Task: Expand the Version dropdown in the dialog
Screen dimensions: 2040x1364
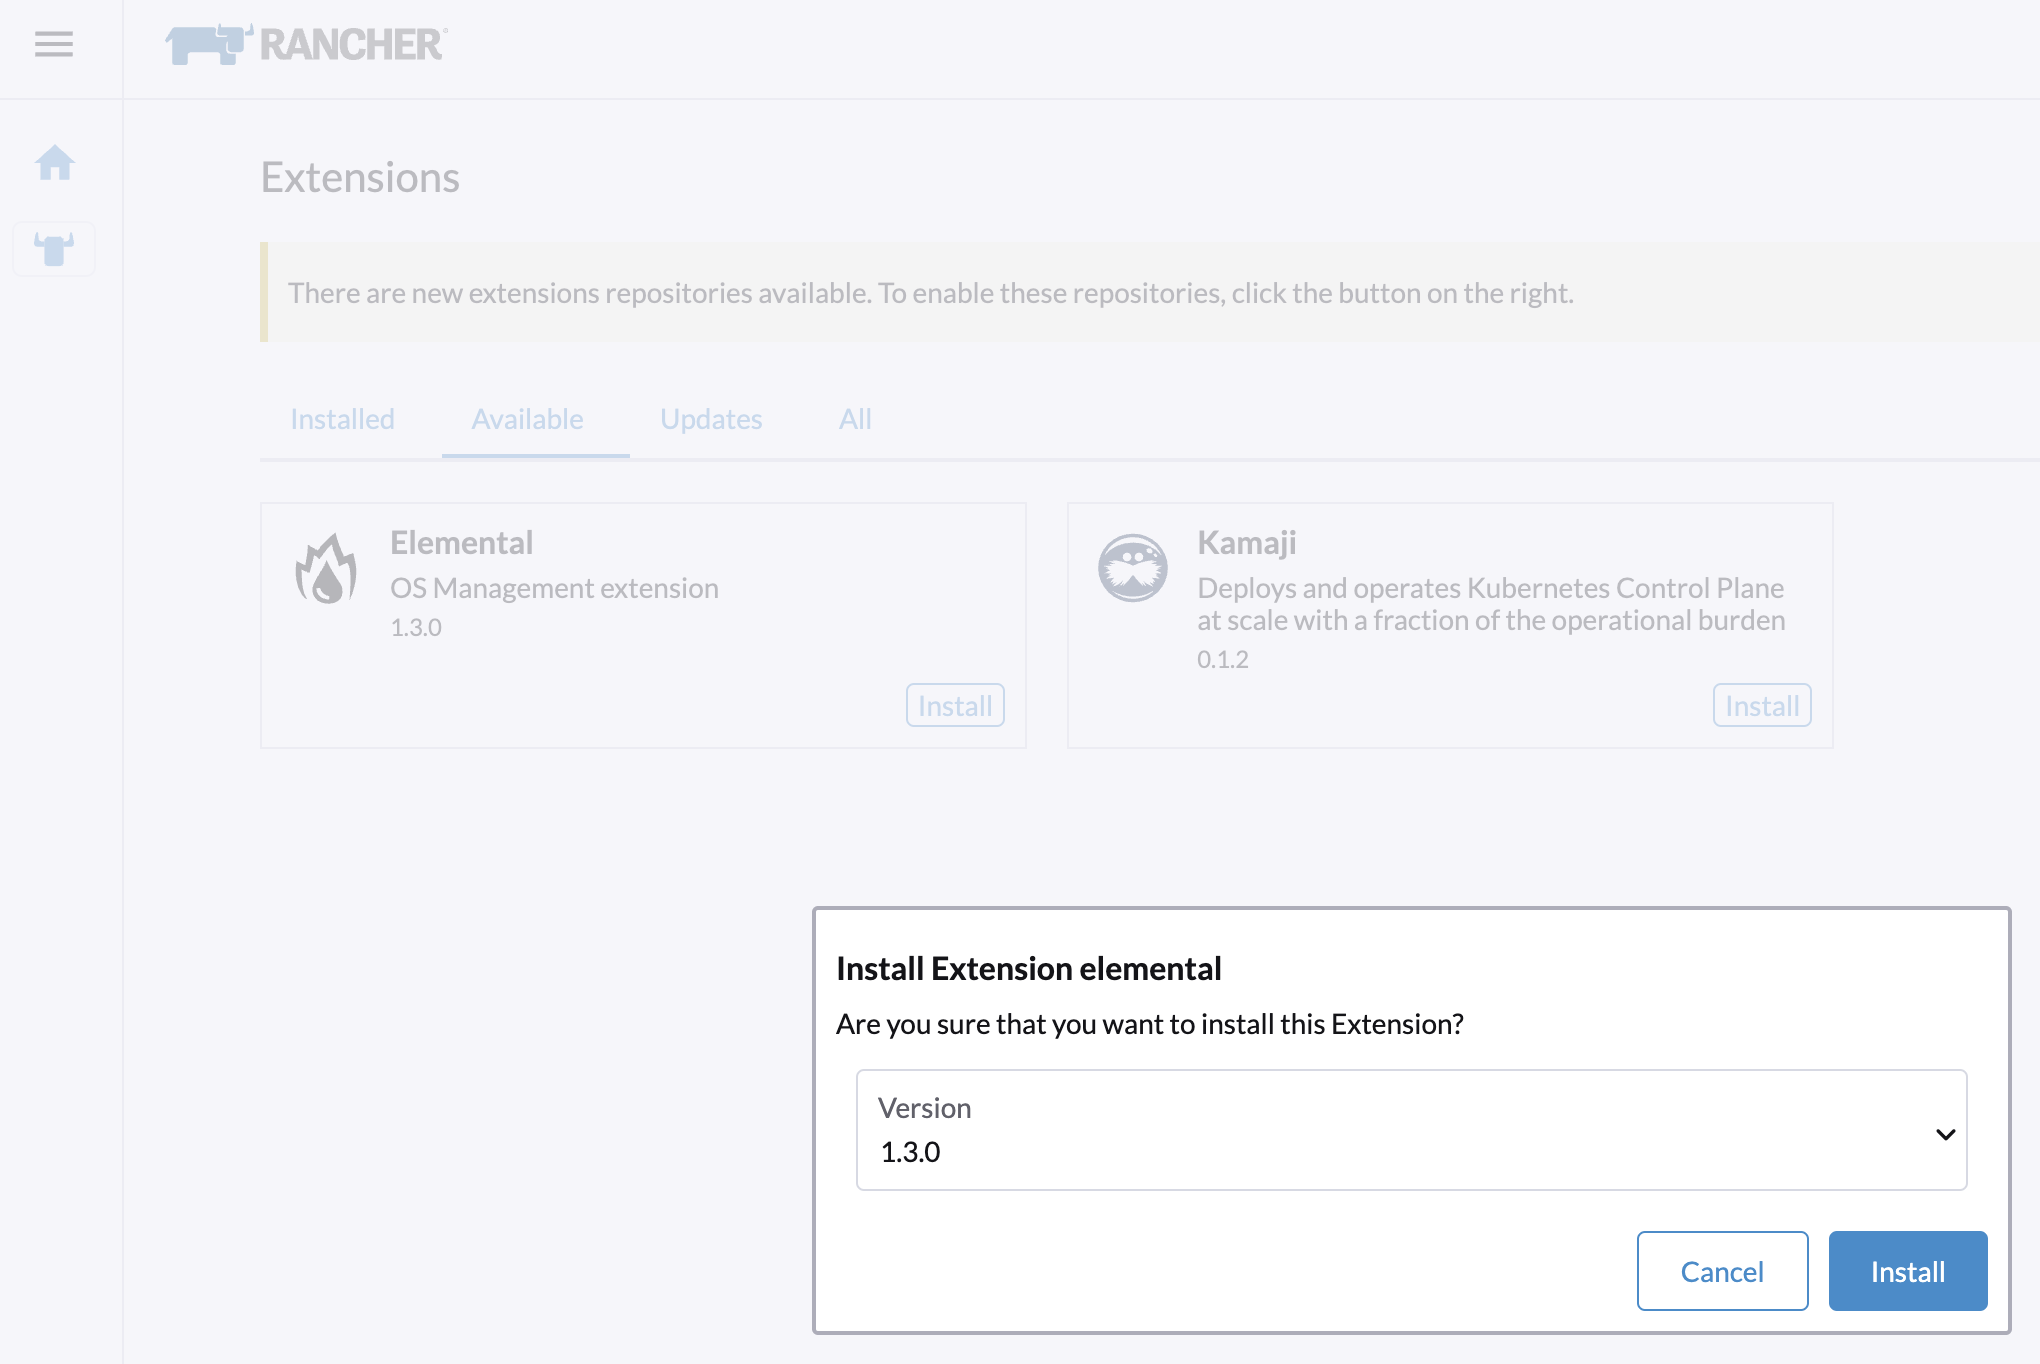Action: click(x=1945, y=1133)
